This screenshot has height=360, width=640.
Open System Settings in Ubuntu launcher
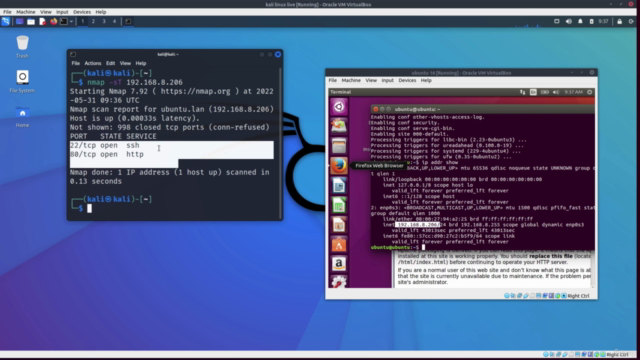pos(339,282)
